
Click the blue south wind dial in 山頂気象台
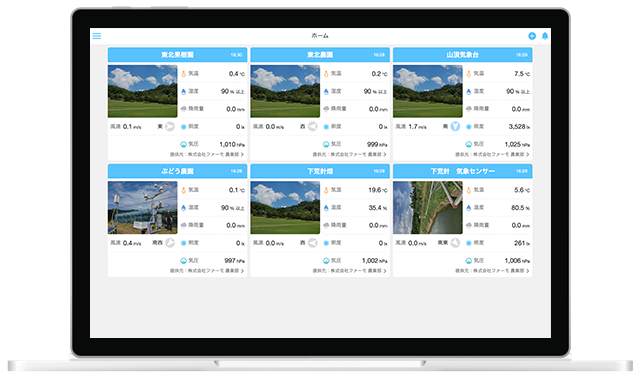coord(455,127)
